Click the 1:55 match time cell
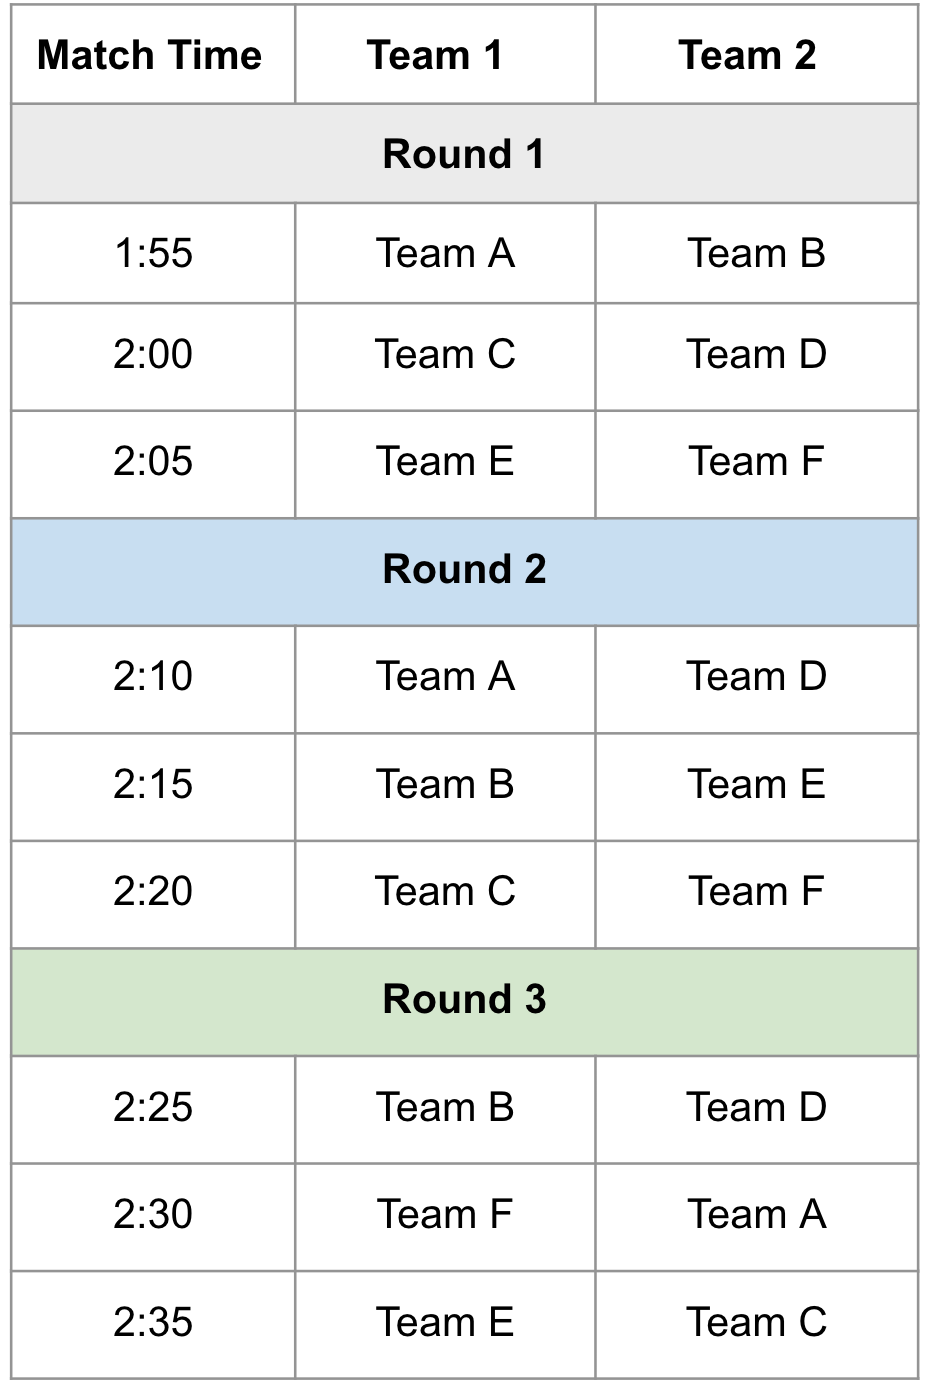This screenshot has height=1386, width=930. [x=153, y=254]
